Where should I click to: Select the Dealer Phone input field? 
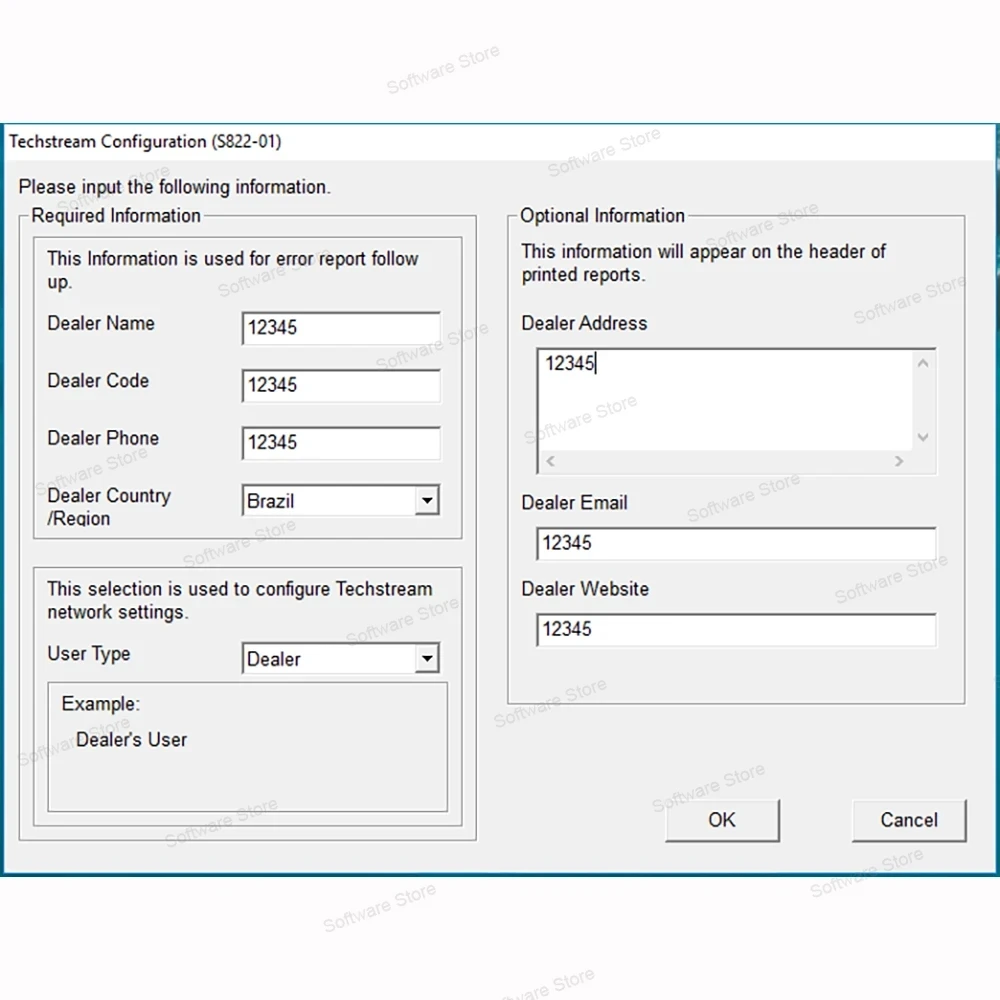[341, 443]
